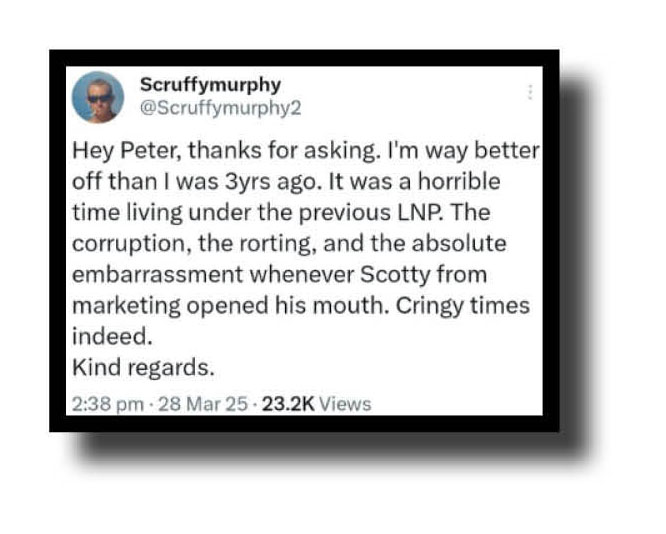Click the "Kind regards." closing line
The image size is (666, 534).
pos(143,367)
